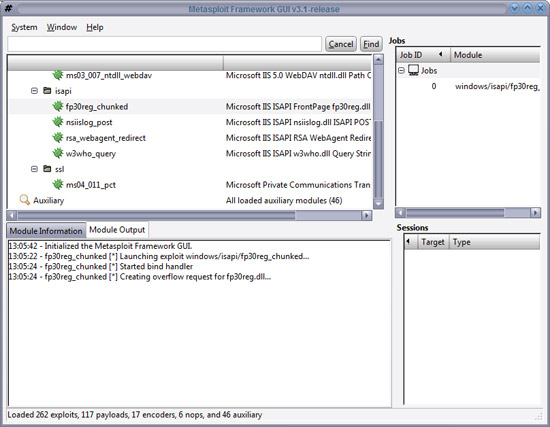Click the Cancel search button
This screenshot has width=550, height=427.
pyautogui.click(x=341, y=44)
